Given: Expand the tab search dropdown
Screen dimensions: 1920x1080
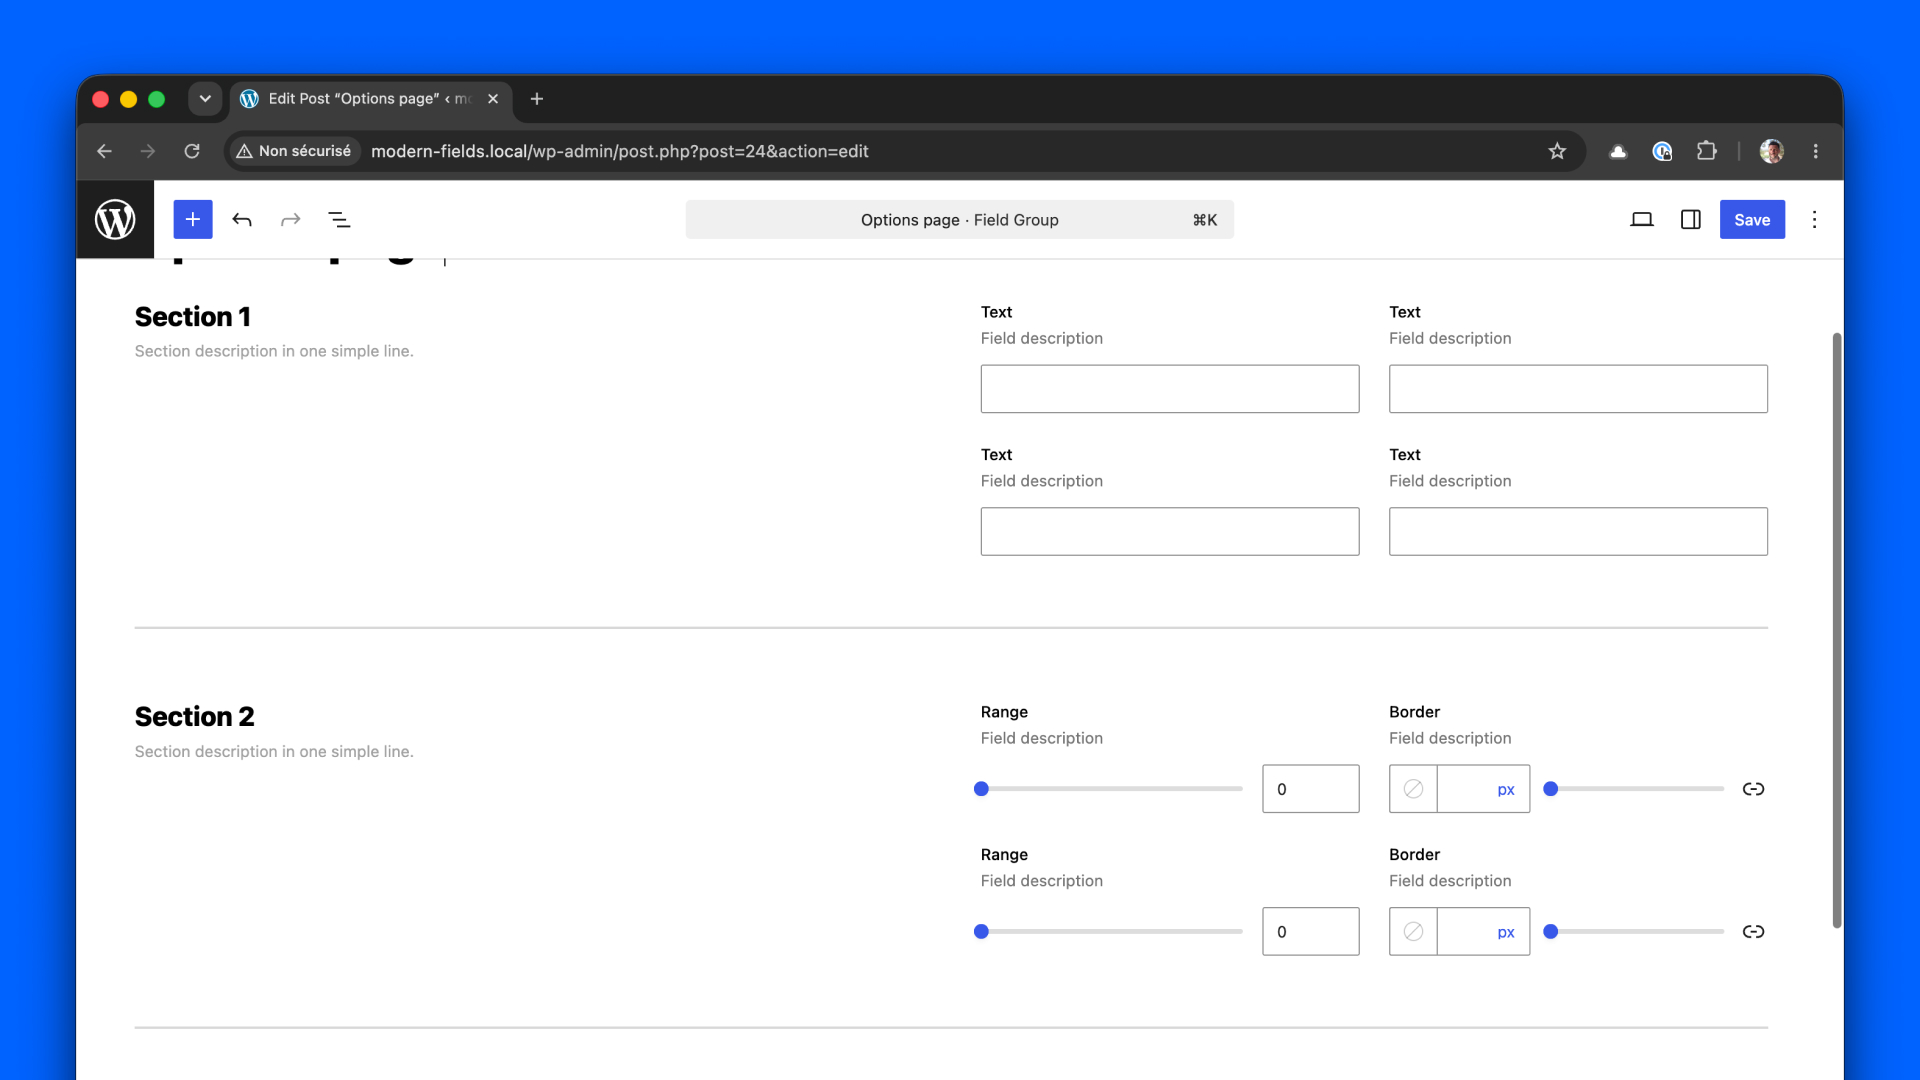Looking at the screenshot, I should 205,98.
